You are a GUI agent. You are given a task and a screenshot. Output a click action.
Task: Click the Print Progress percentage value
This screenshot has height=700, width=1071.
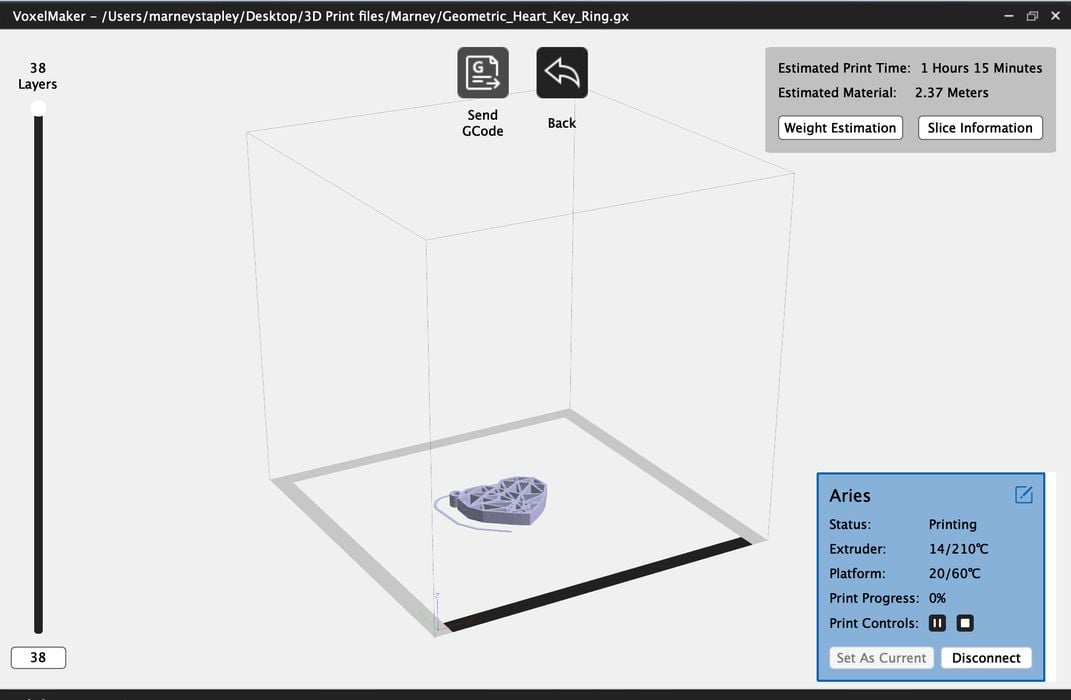click(x=938, y=598)
